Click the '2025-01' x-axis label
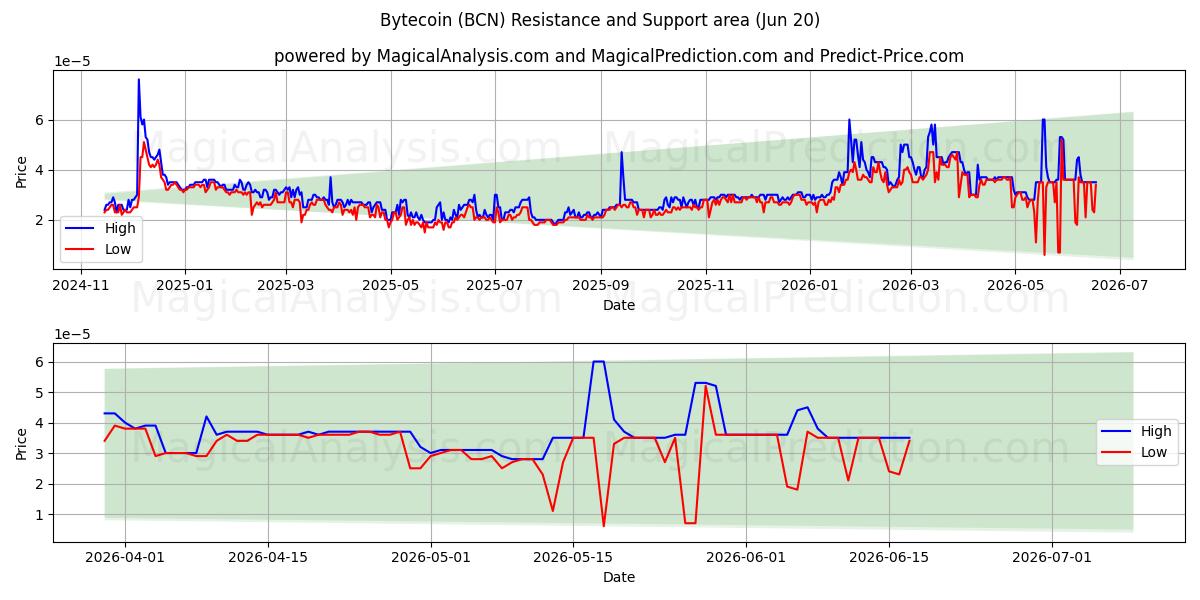 click(186, 285)
